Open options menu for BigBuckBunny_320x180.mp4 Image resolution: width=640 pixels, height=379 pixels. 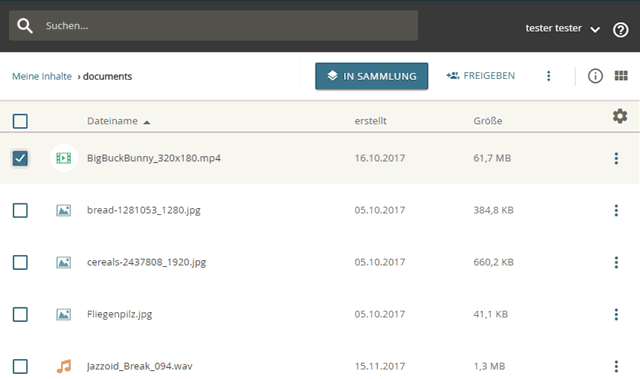[x=616, y=158]
